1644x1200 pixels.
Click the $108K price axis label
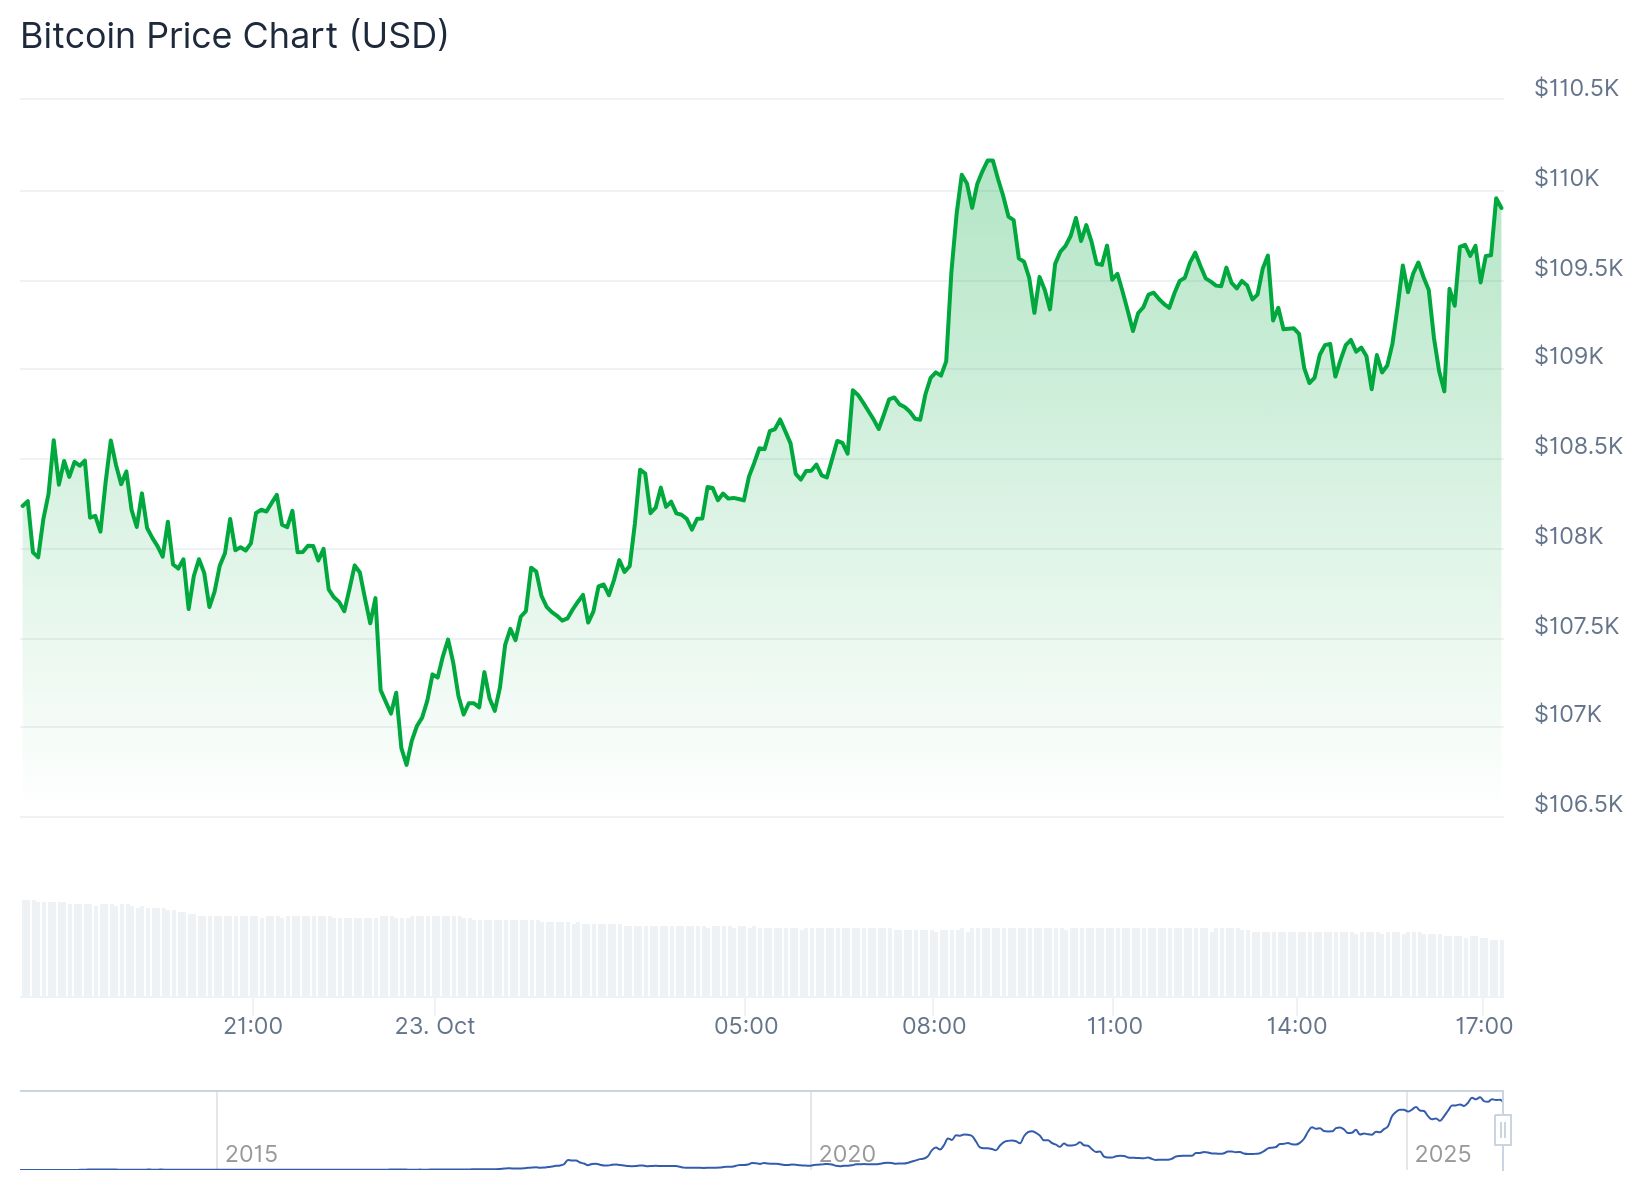(1568, 536)
